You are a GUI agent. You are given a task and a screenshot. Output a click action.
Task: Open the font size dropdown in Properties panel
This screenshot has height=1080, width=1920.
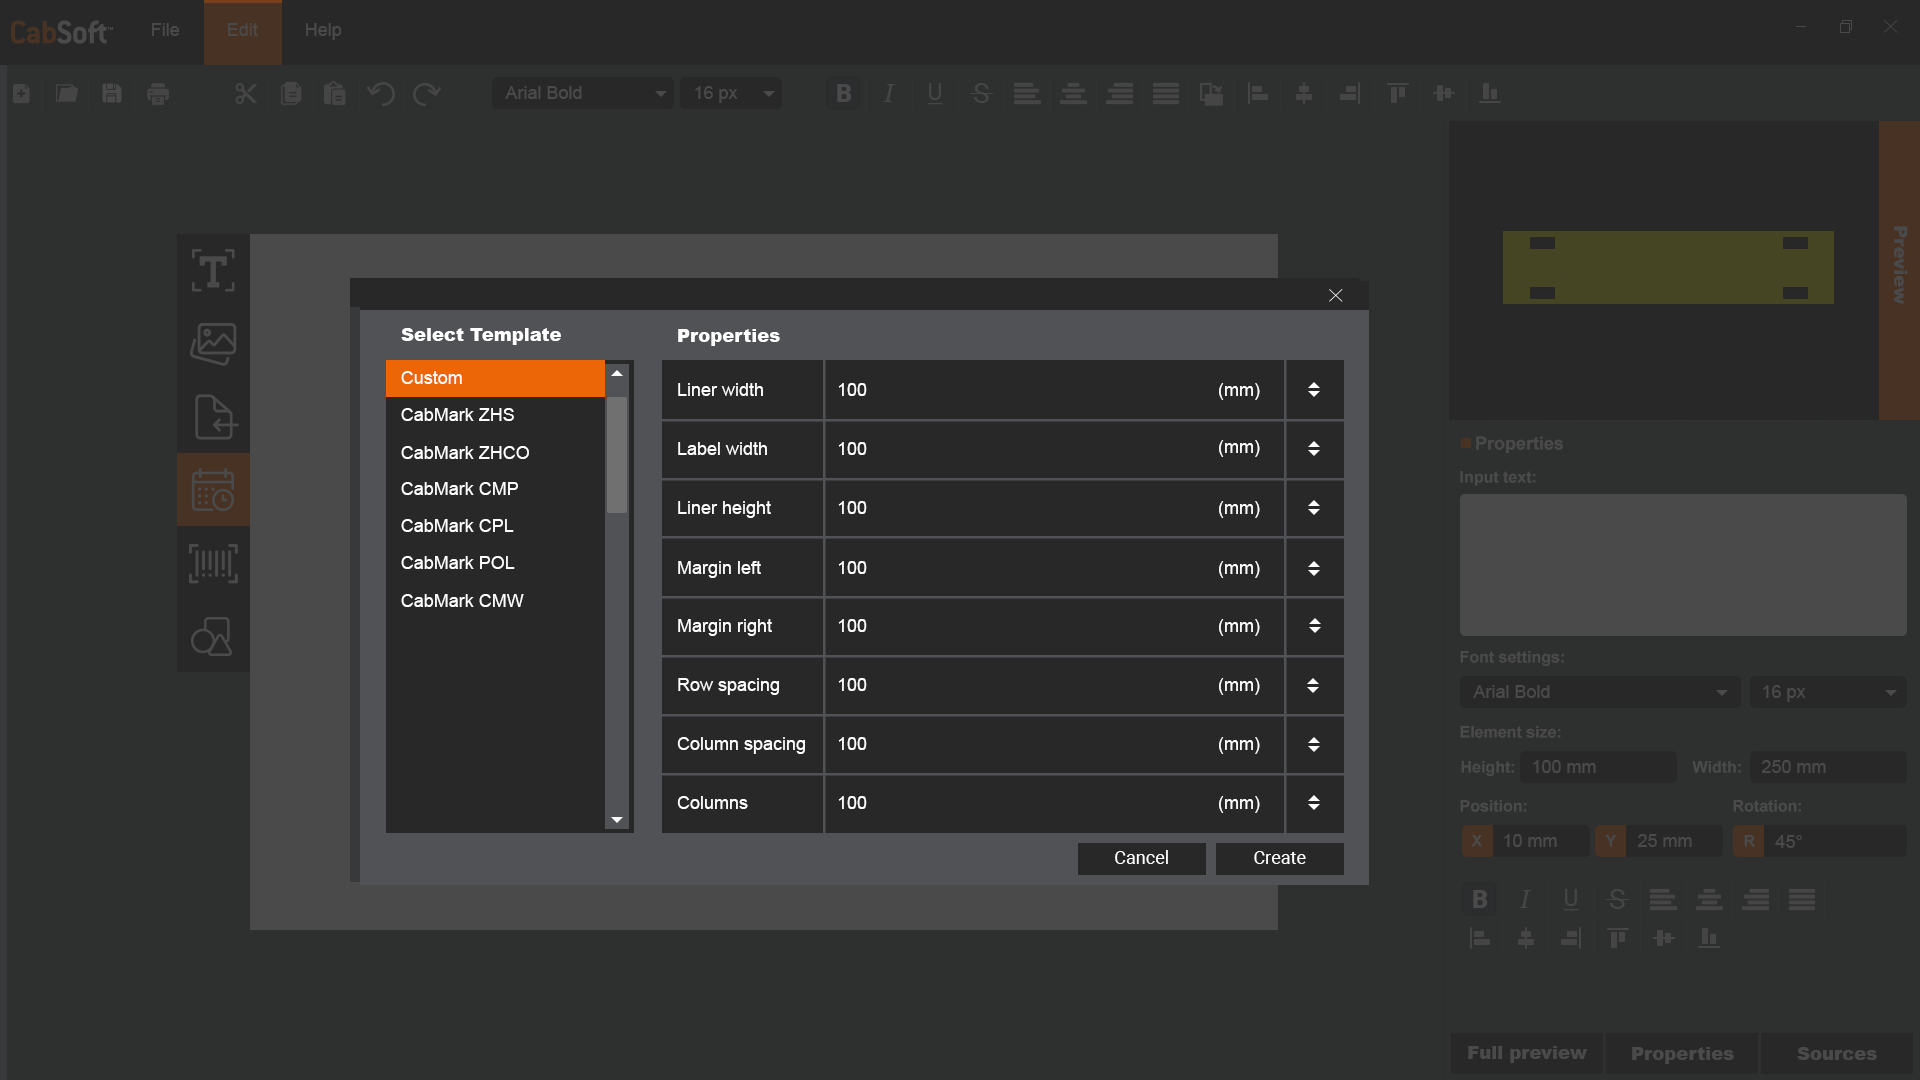click(x=1827, y=691)
